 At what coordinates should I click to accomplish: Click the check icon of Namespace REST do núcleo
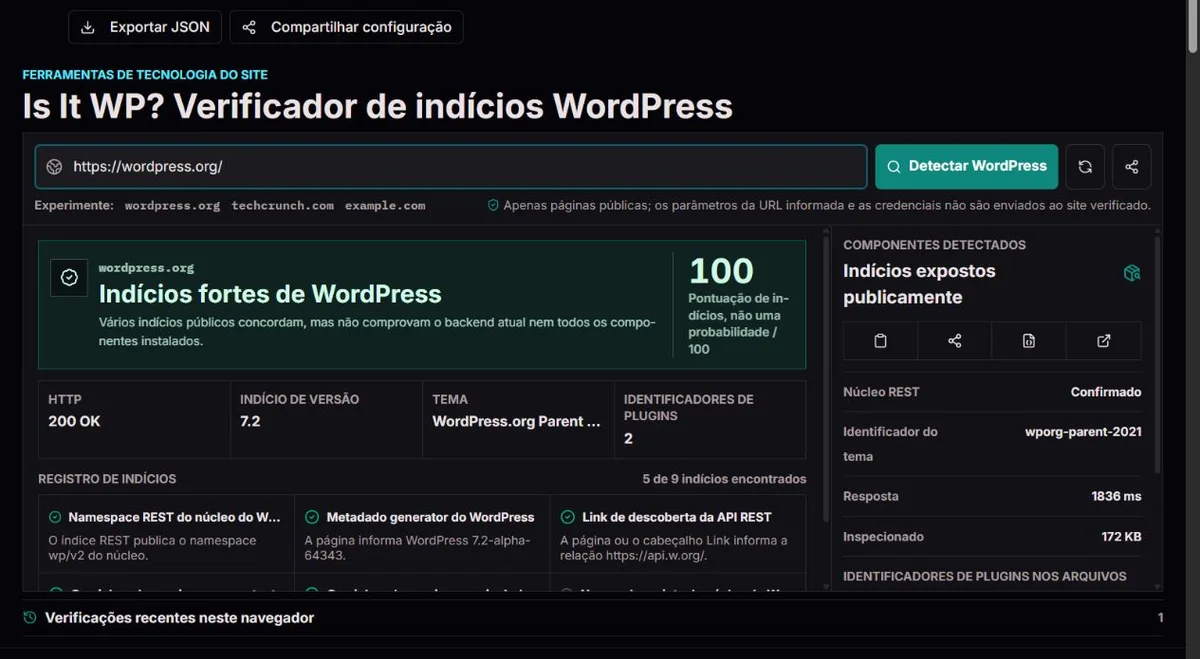click(x=55, y=517)
